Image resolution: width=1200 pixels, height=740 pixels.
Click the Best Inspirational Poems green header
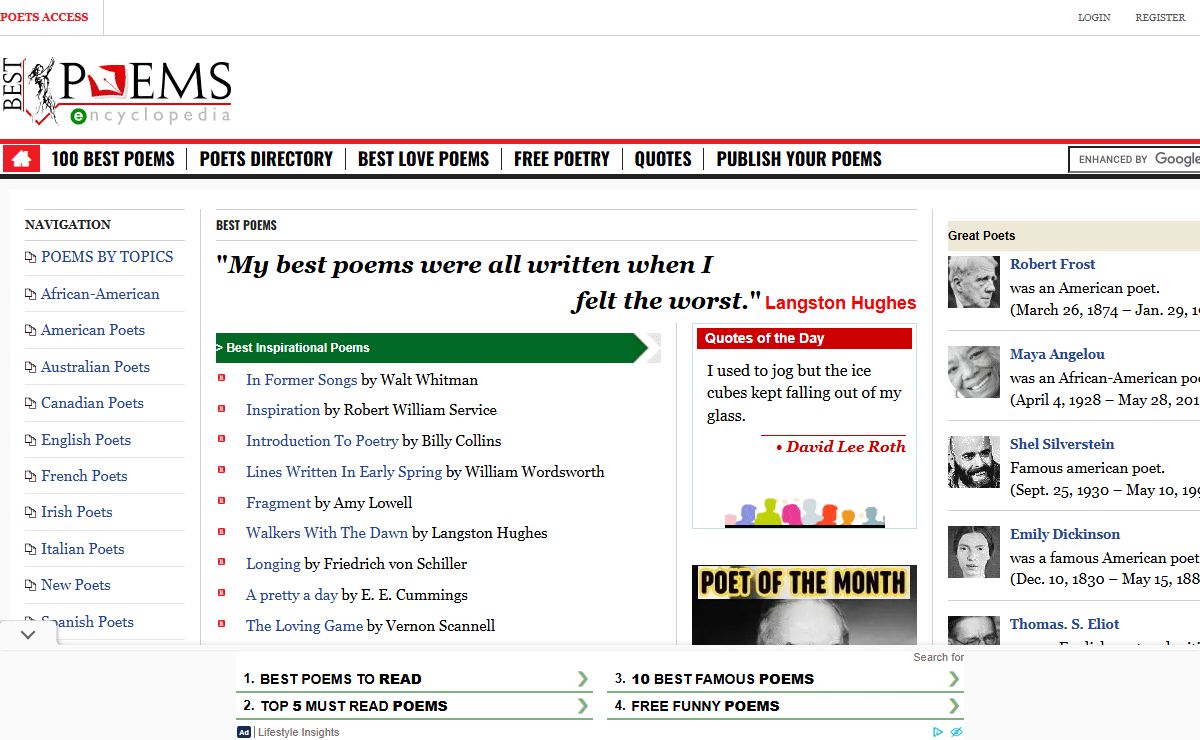[438, 348]
